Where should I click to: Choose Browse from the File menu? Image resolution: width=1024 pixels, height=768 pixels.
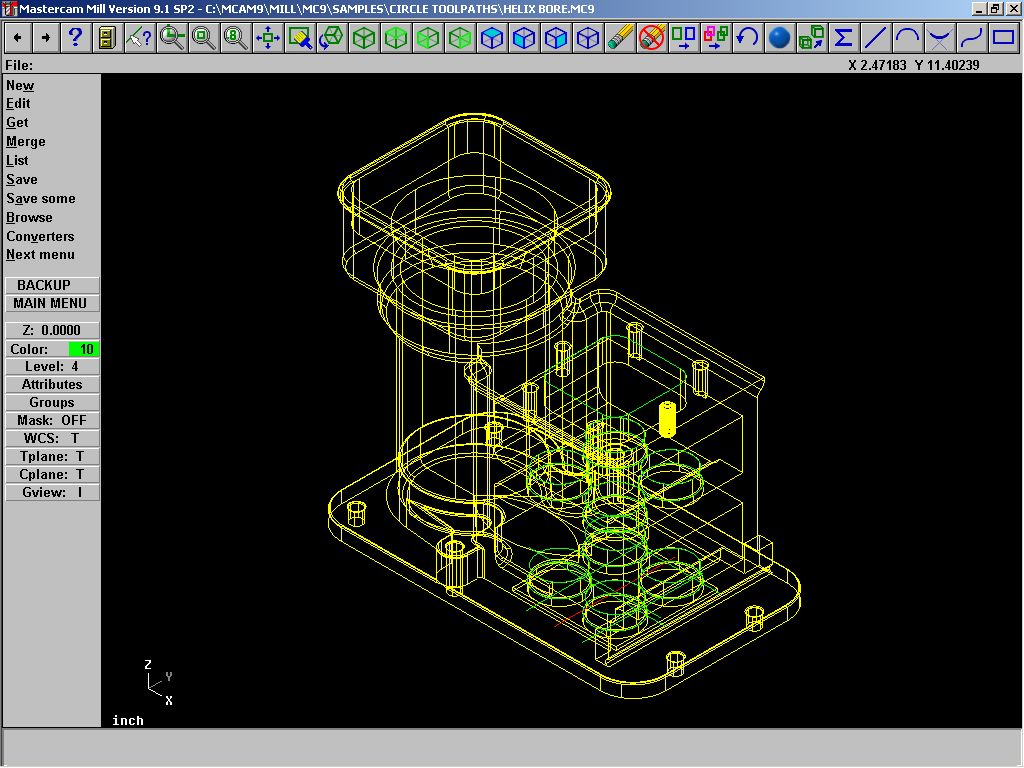29,217
